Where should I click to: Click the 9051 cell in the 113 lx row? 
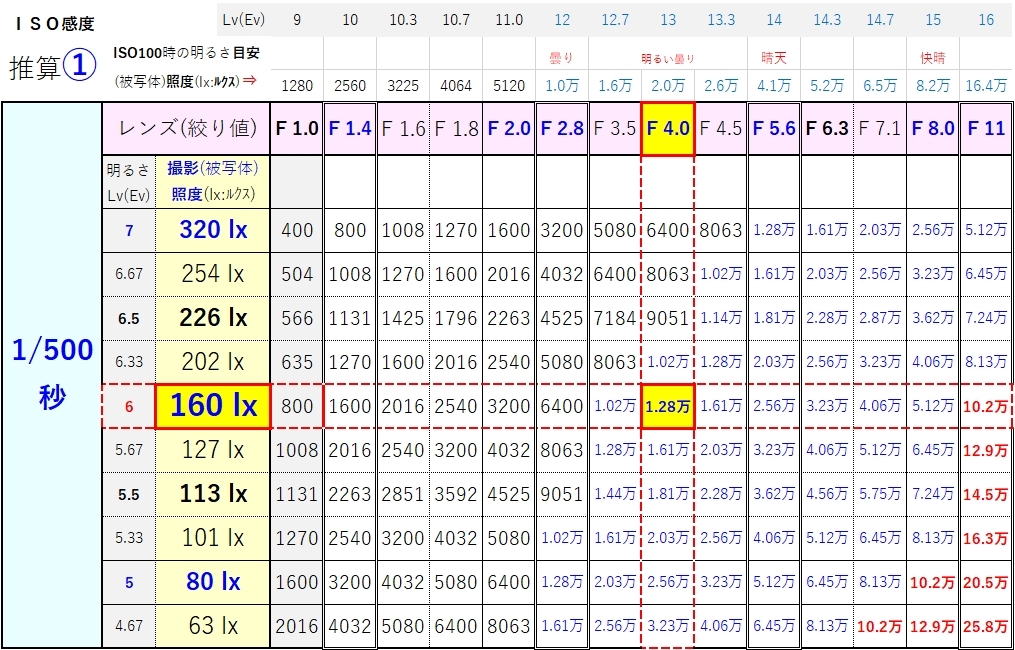(562, 494)
